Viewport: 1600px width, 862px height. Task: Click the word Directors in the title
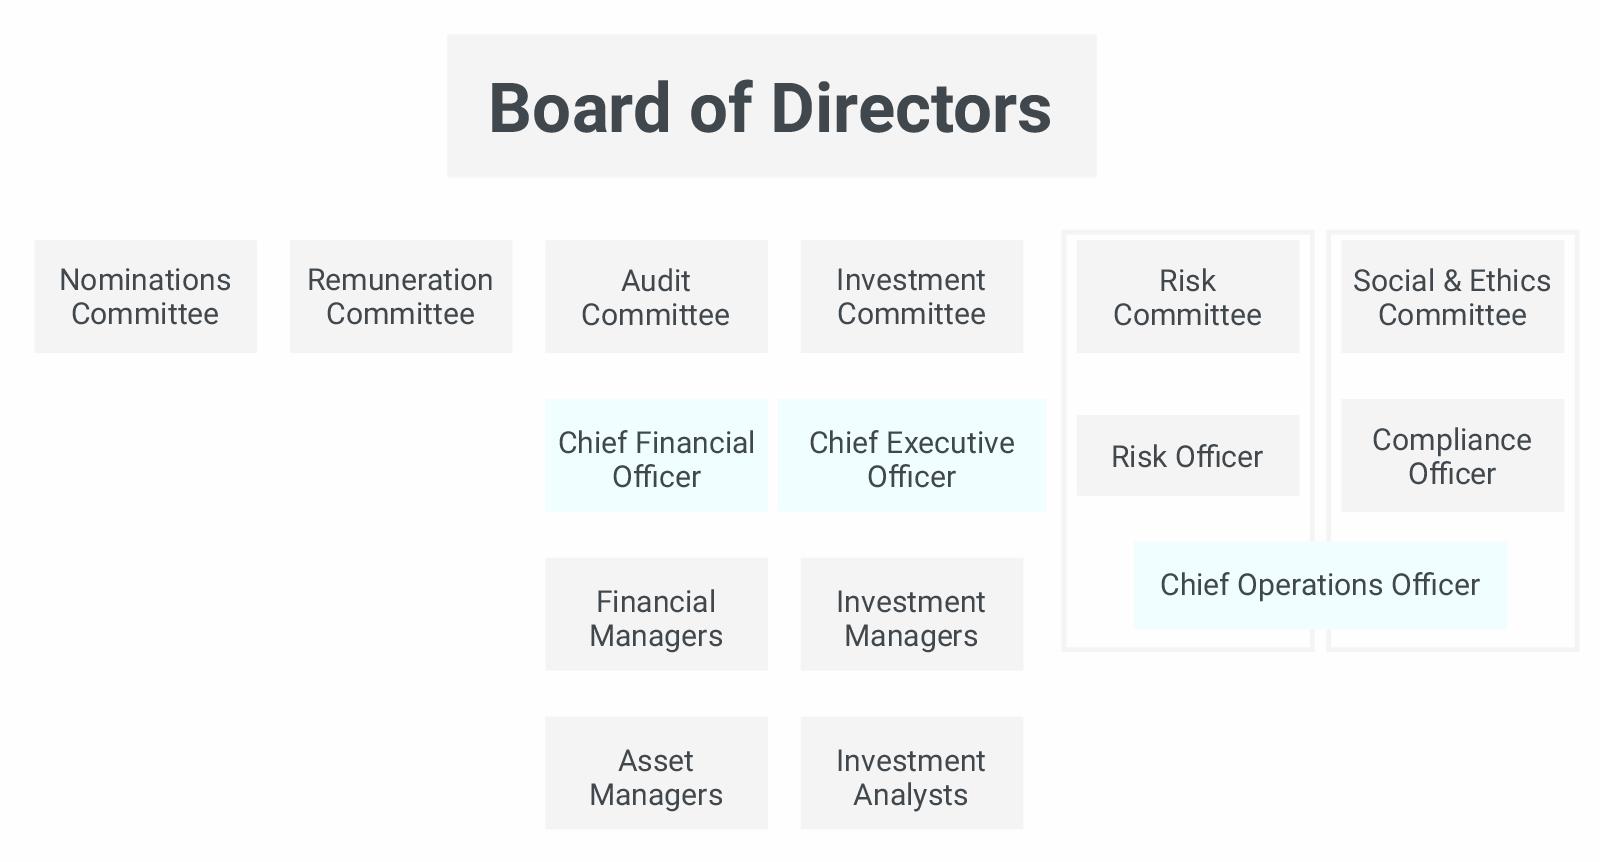[x=911, y=108]
